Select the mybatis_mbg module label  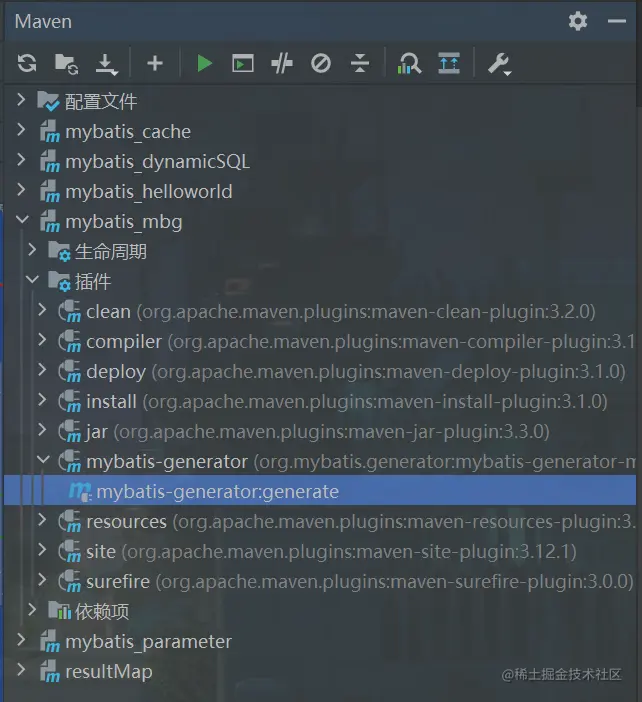(124, 222)
